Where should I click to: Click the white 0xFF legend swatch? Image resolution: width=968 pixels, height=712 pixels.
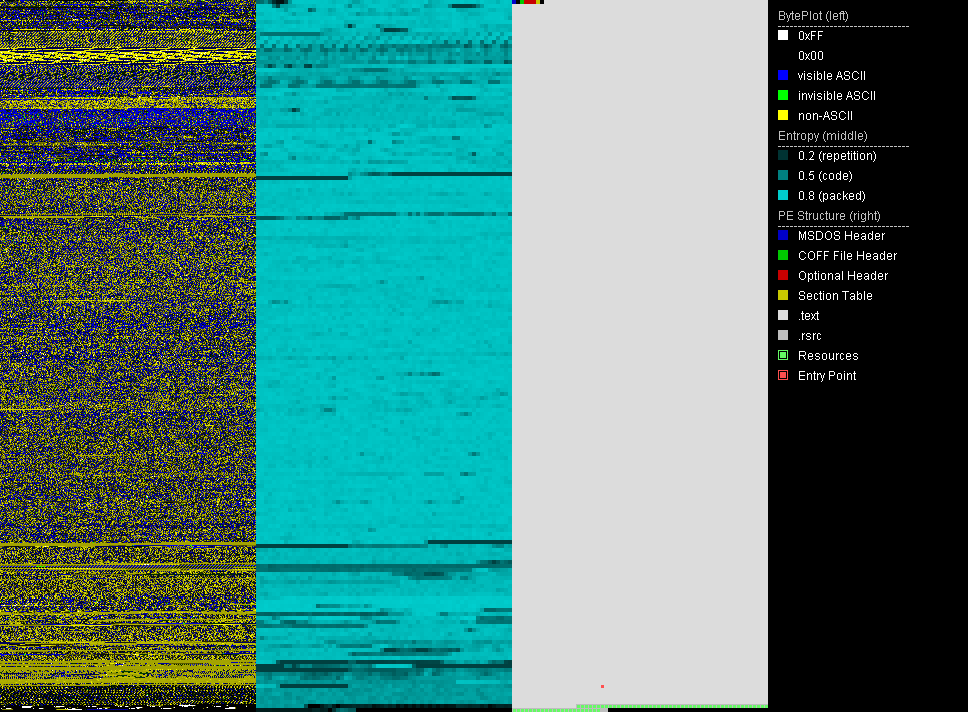pyautogui.click(x=783, y=36)
